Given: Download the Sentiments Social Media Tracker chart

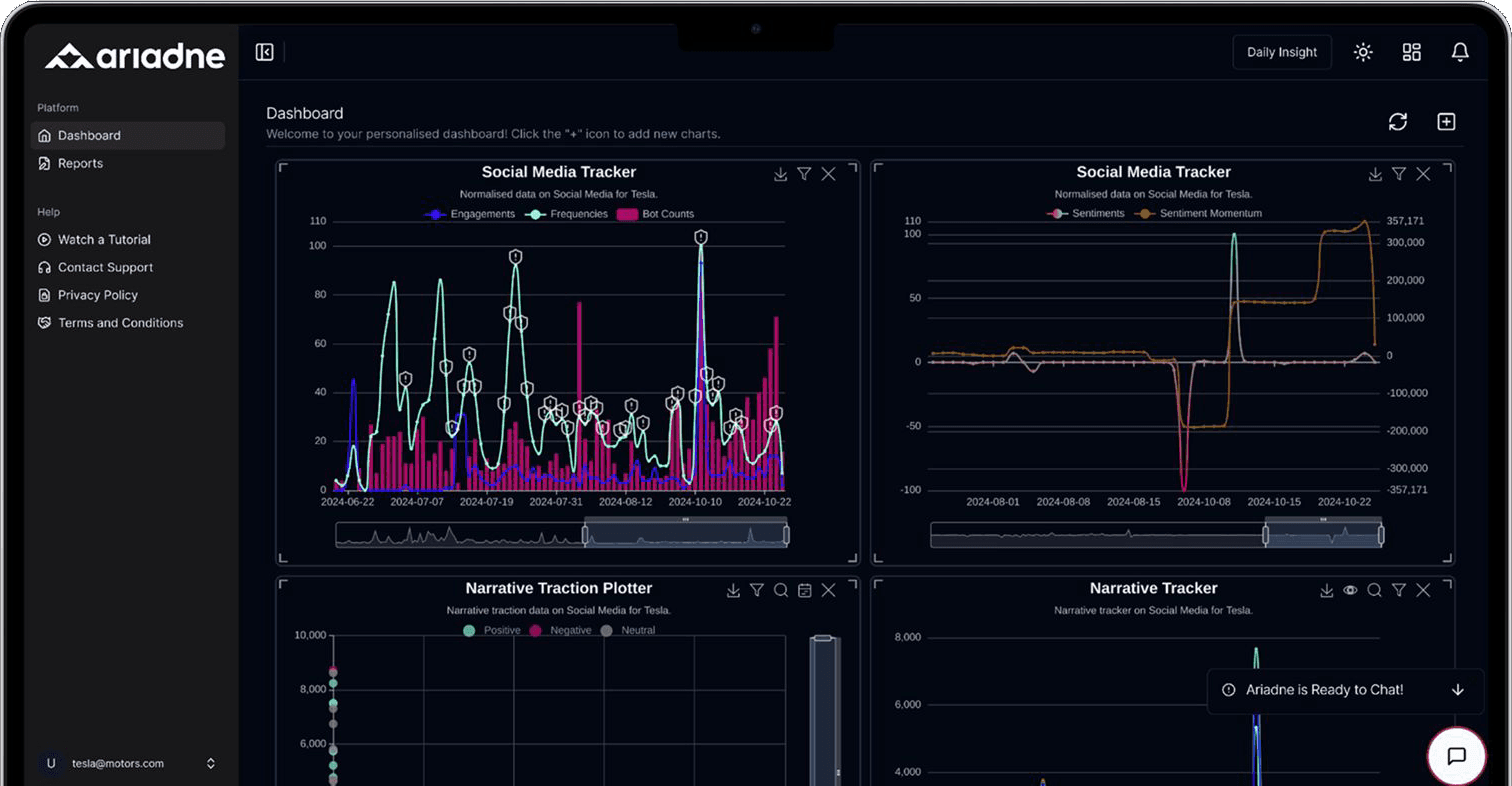Looking at the screenshot, I should coord(1375,174).
